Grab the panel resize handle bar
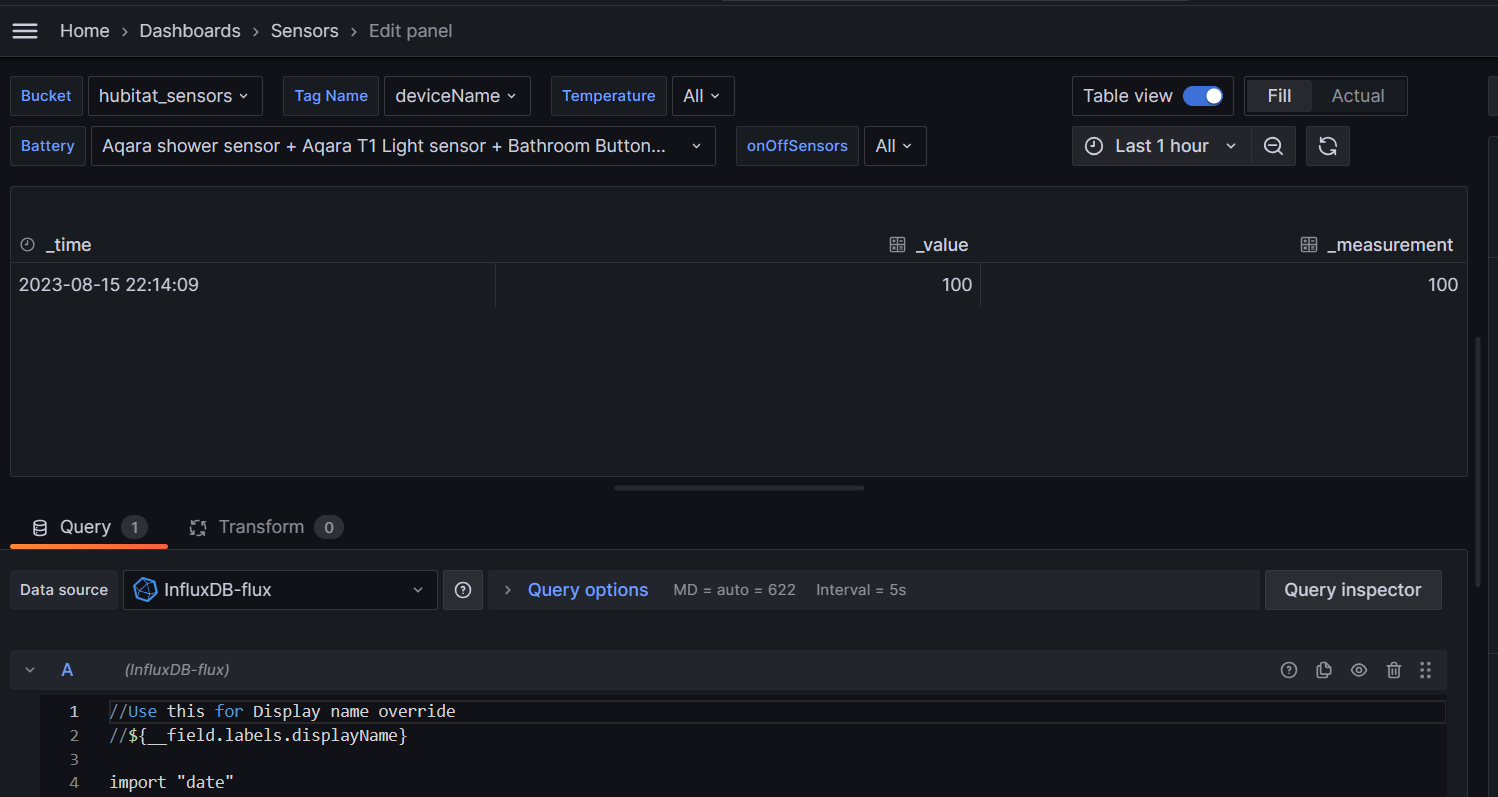 click(x=739, y=488)
